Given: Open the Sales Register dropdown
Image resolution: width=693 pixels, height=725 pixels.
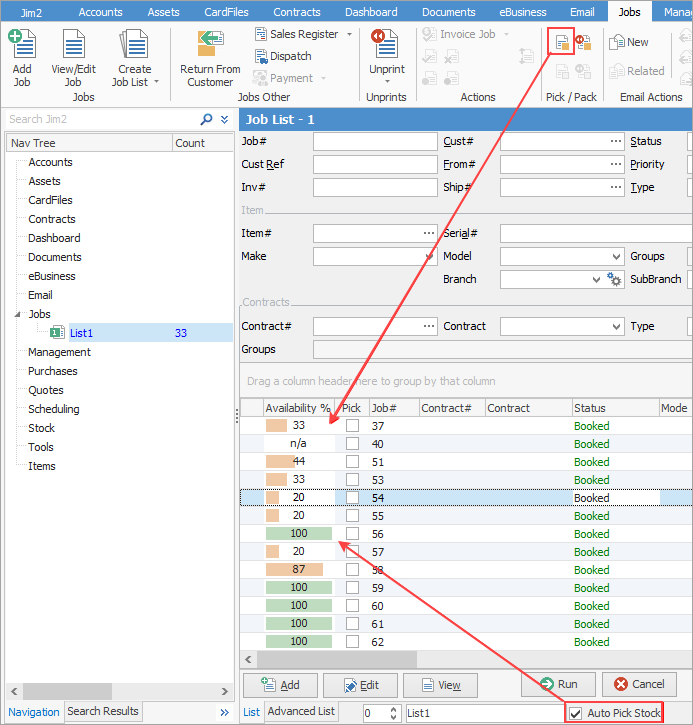Looking at the screenshot, I should coord(349,34).
